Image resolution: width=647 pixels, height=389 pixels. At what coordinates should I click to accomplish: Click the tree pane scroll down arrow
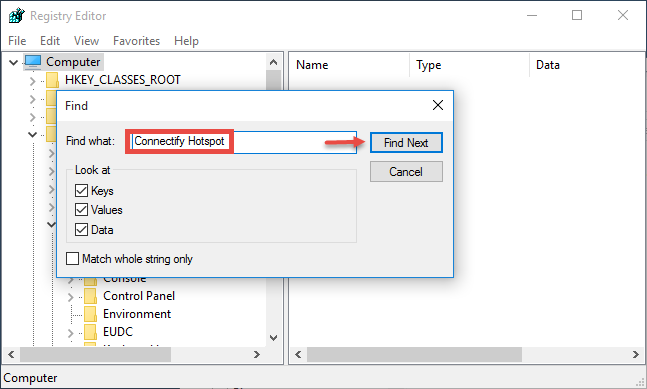click(x=273, y=337)
